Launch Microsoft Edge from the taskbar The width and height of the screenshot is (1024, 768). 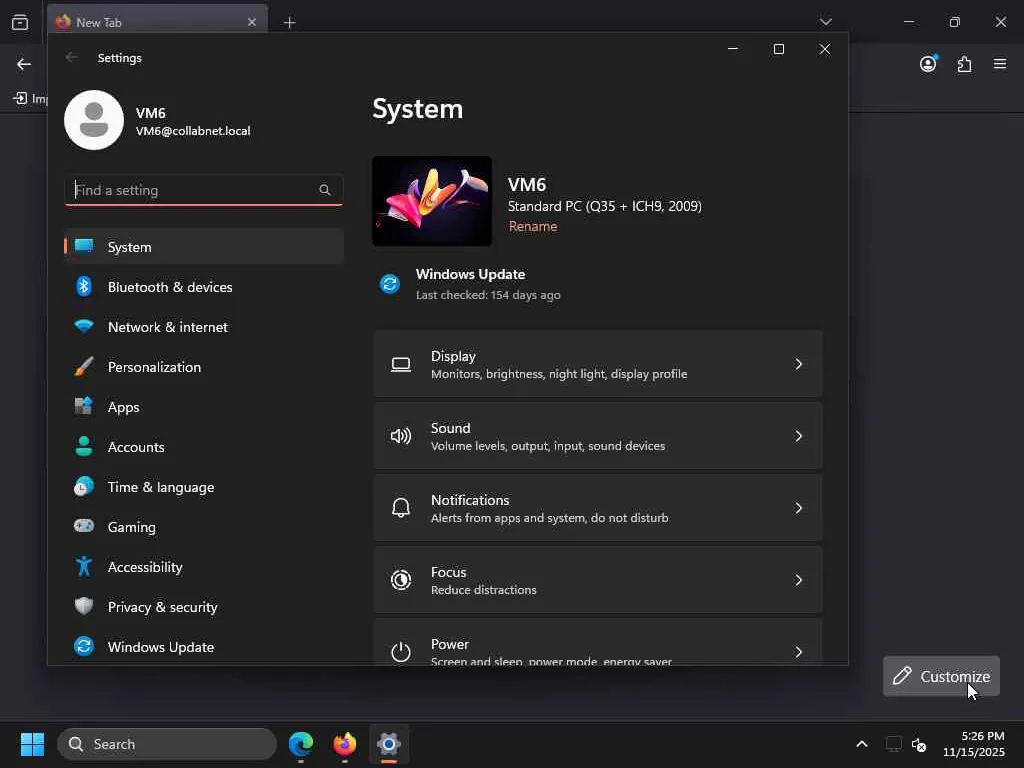[x=301, y=744]
